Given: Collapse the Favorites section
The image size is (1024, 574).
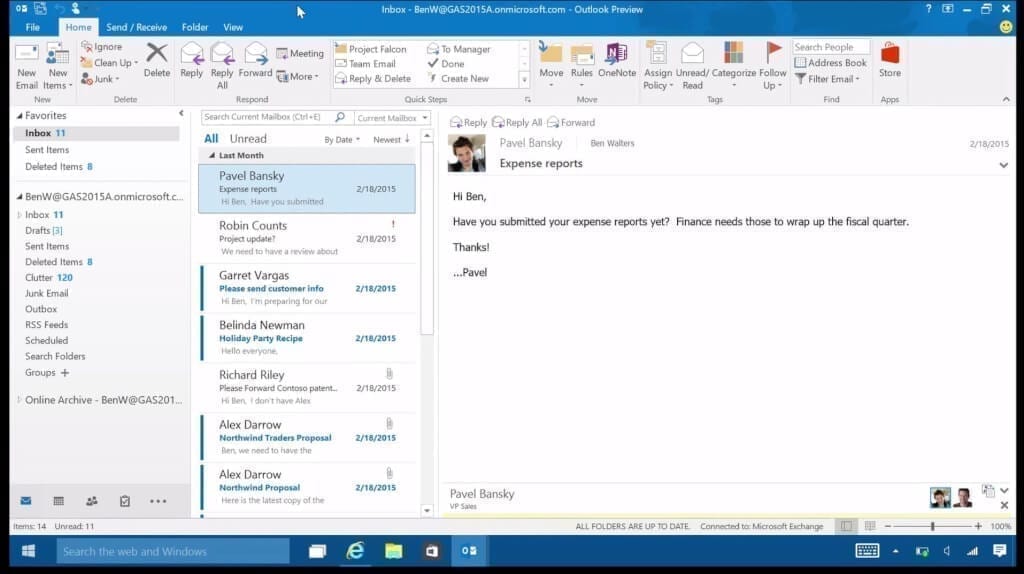Looking at the screenshot, I should 20,116.
